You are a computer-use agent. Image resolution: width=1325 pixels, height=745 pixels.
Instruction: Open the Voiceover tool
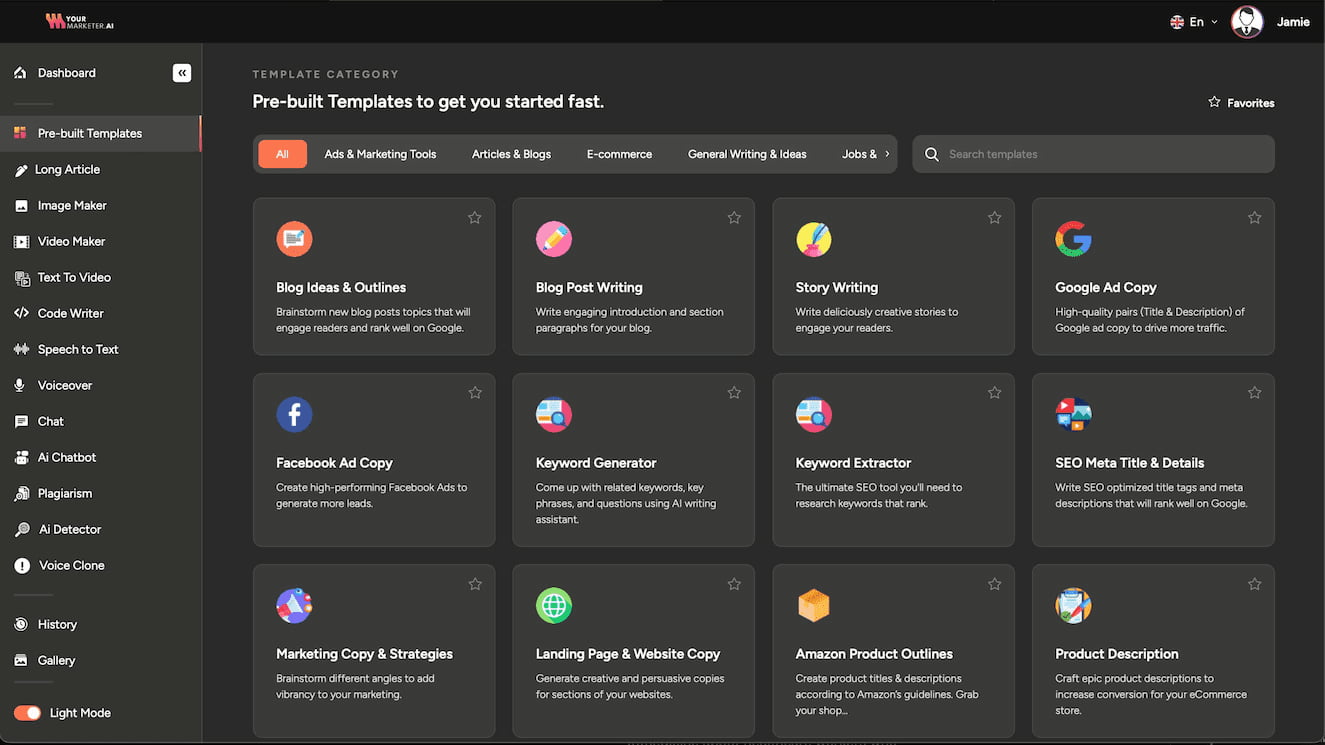click(64, 385)
